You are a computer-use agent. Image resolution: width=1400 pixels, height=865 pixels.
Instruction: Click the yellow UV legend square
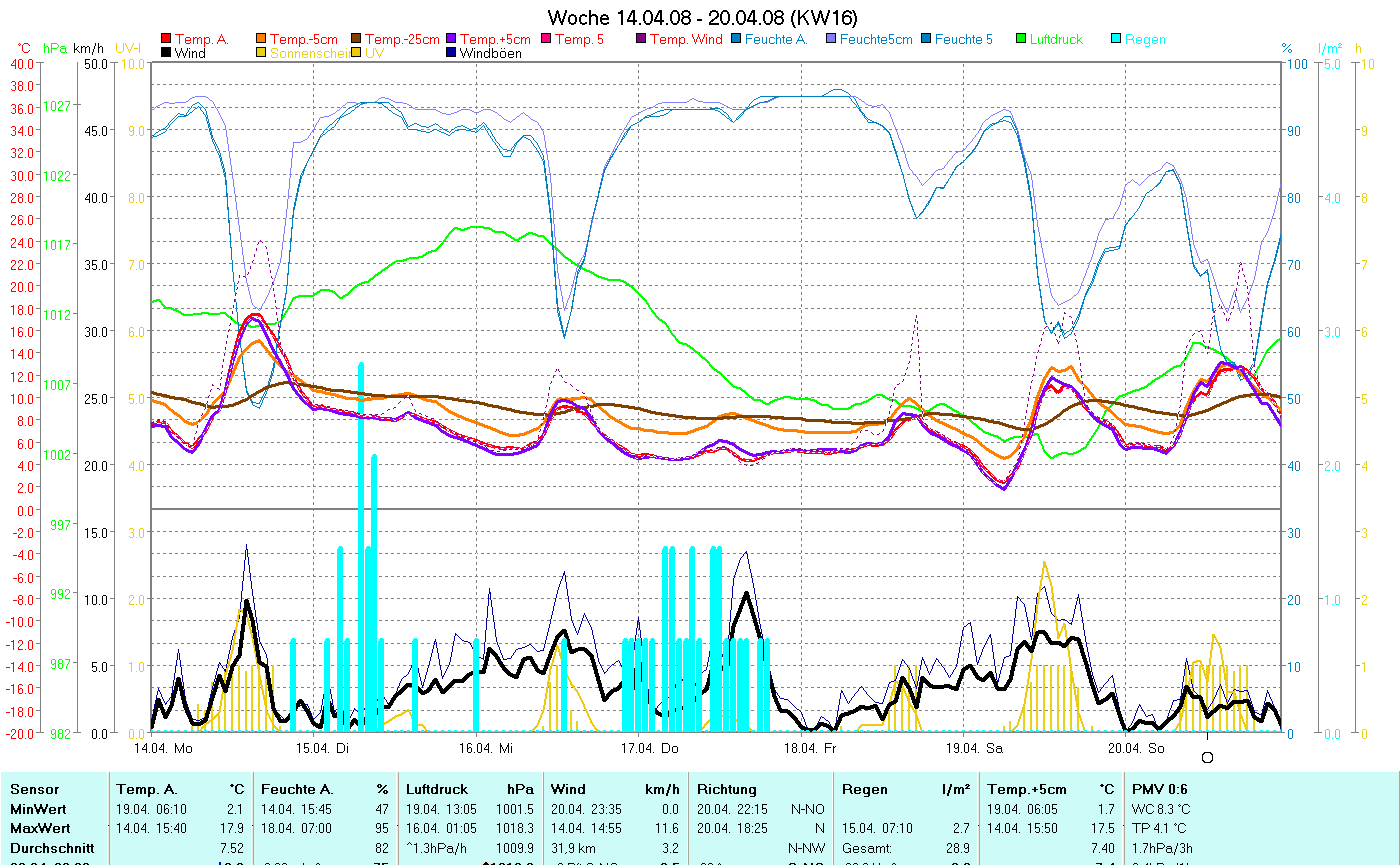(357, 53)
